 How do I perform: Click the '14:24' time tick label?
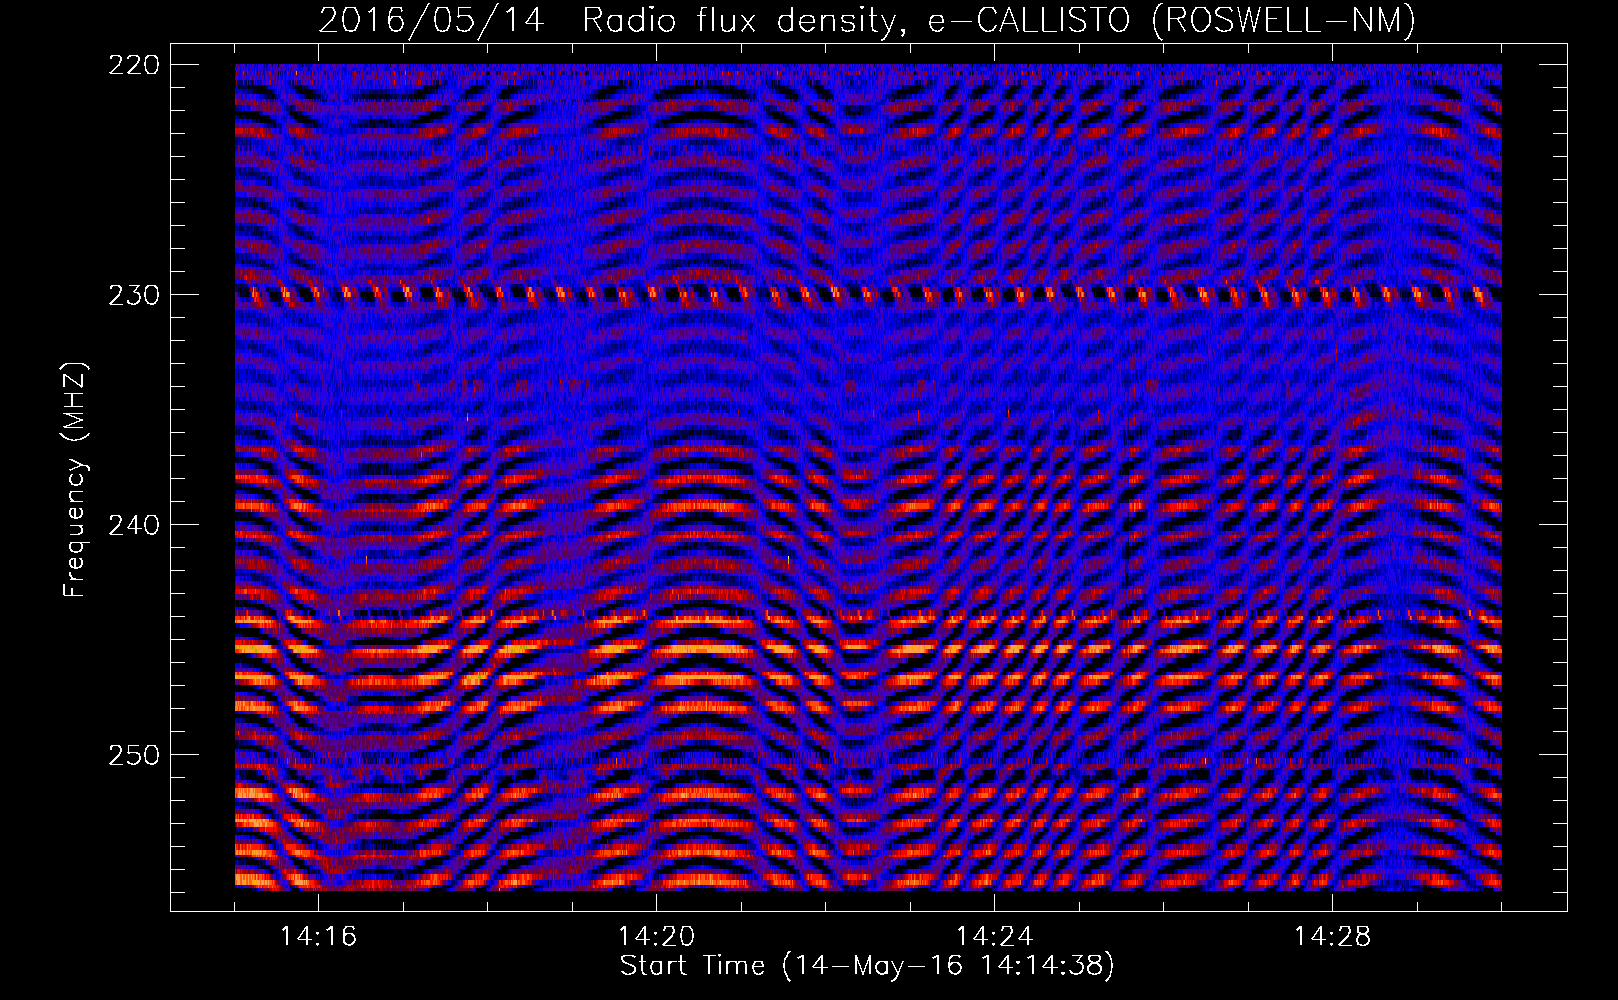[994, 936]
